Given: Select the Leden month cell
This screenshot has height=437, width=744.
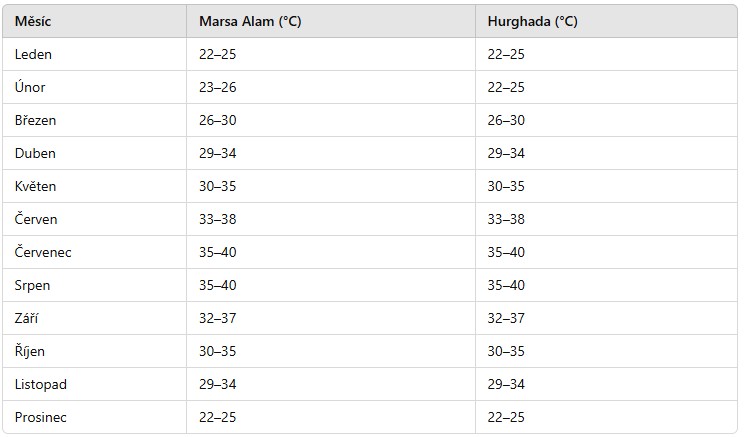Looking at the screenshot, I should 33,54.
